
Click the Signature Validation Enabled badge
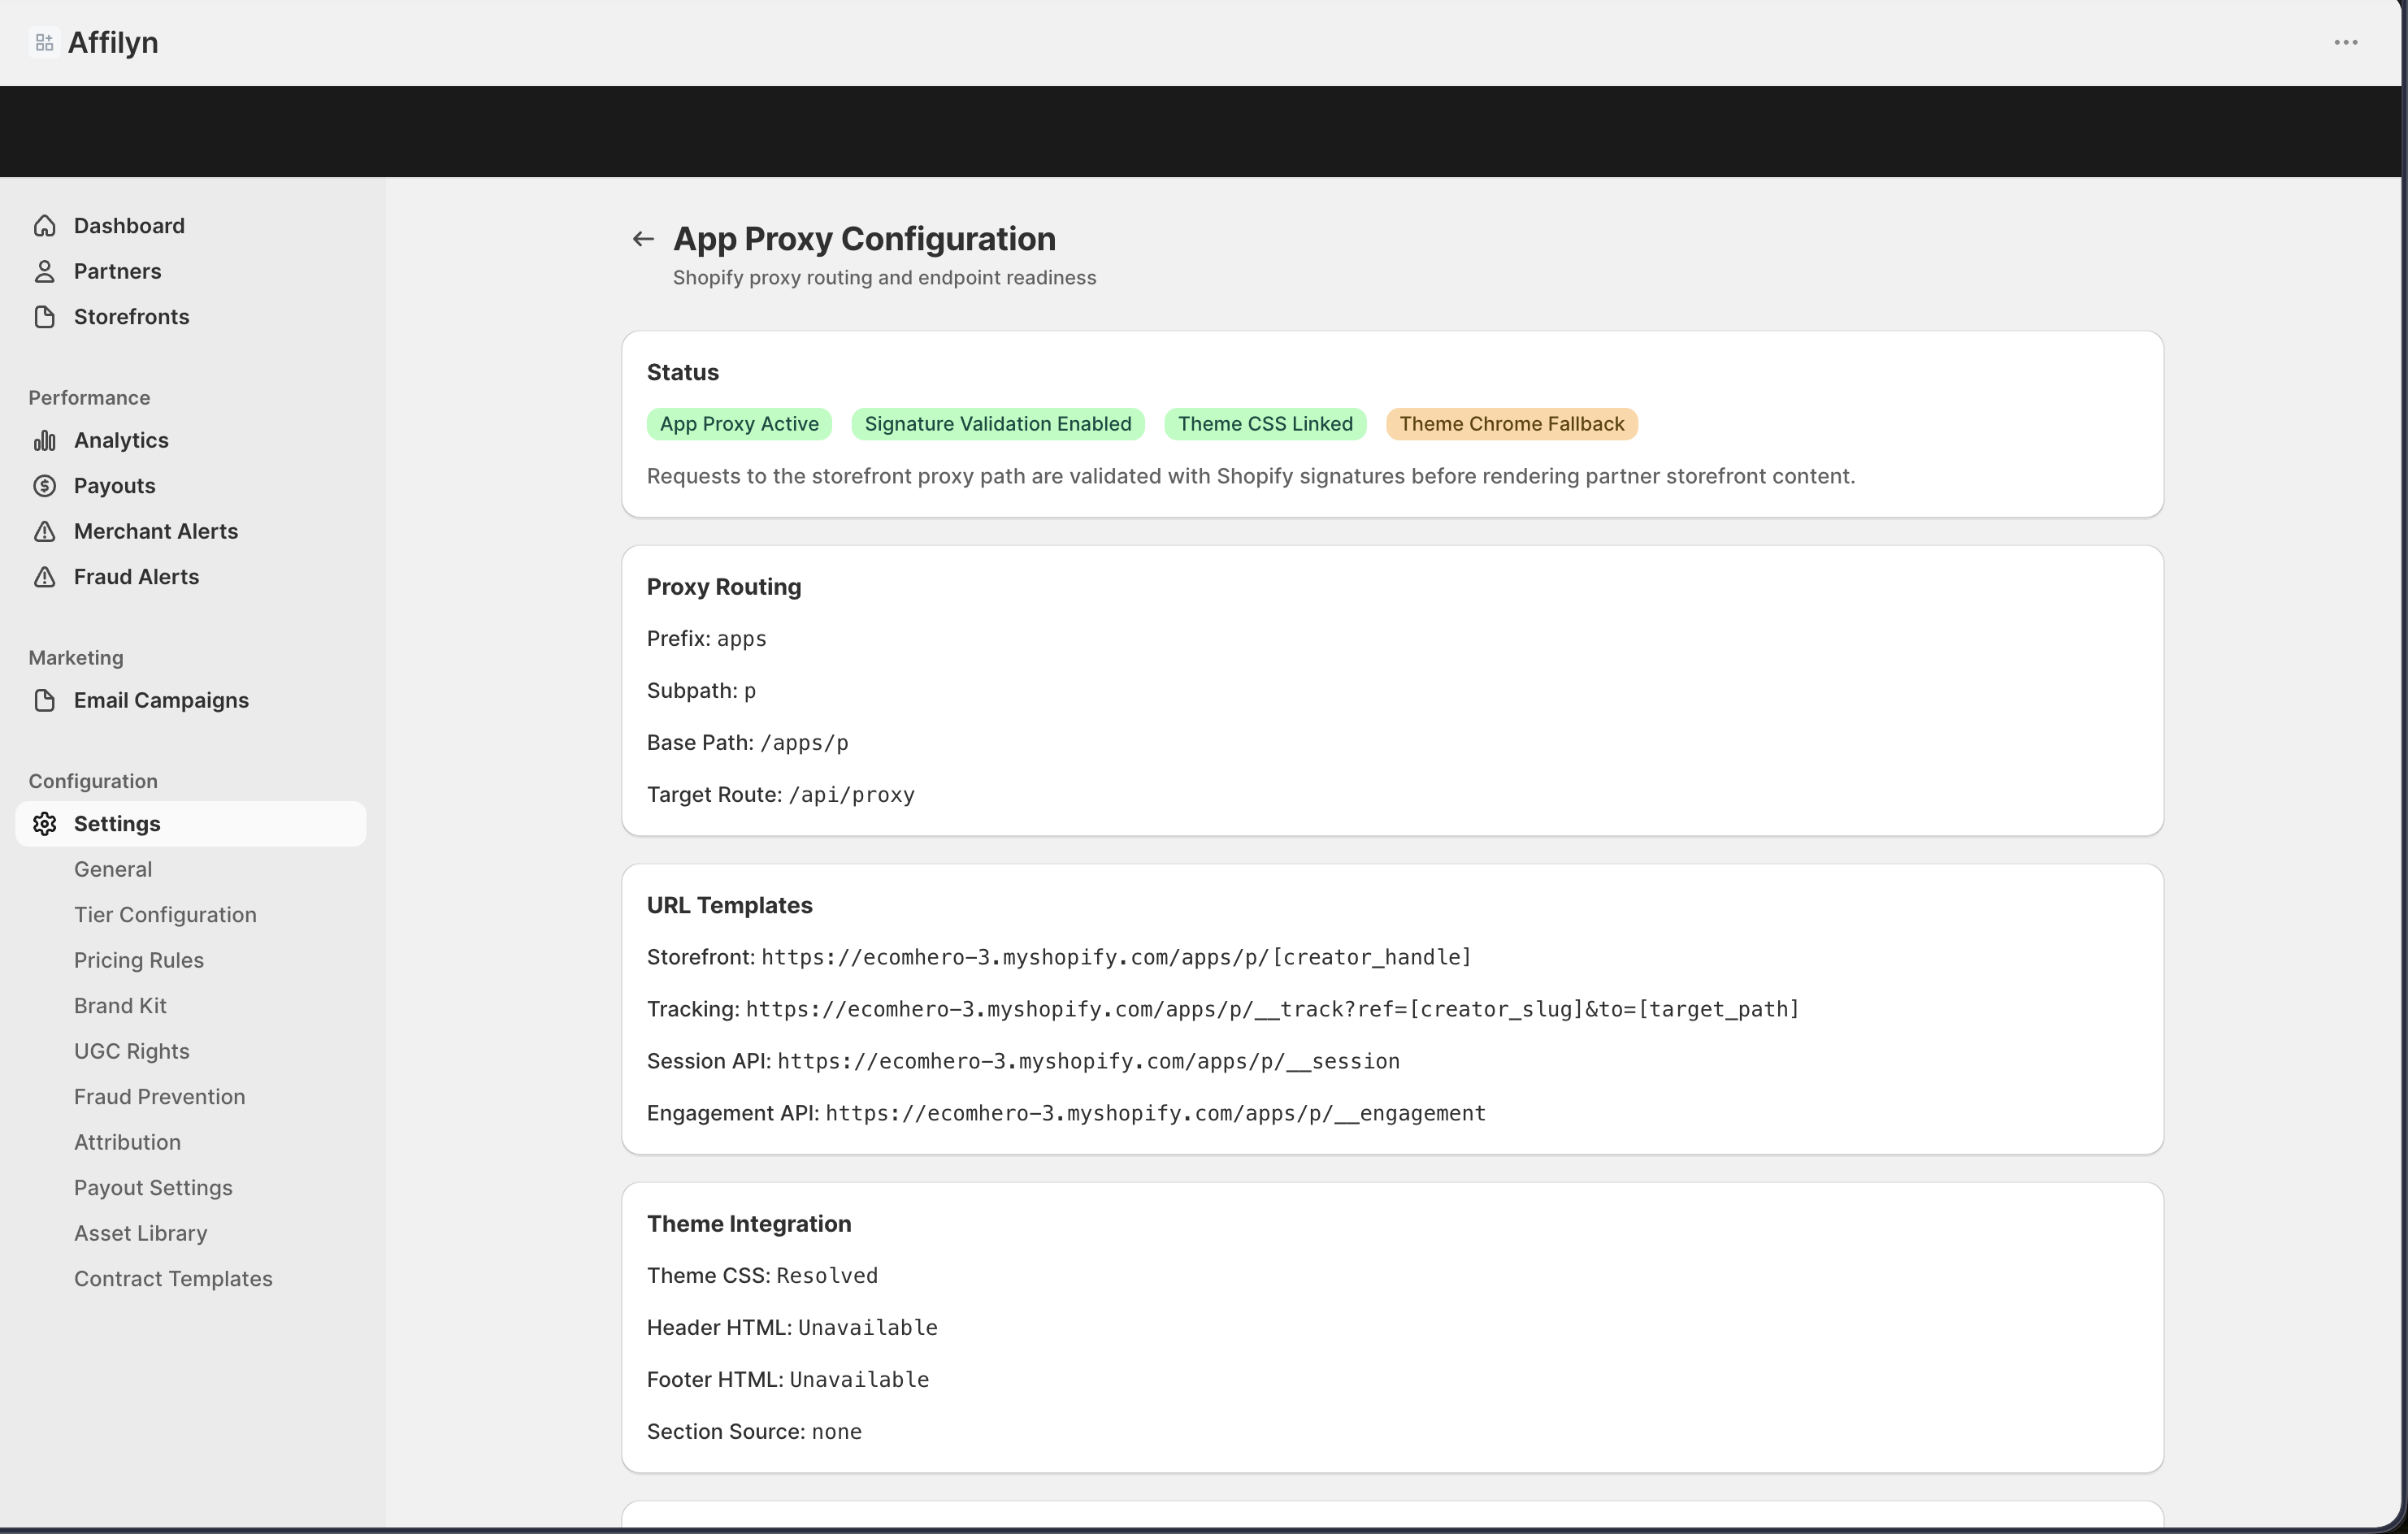click(998, 424)
